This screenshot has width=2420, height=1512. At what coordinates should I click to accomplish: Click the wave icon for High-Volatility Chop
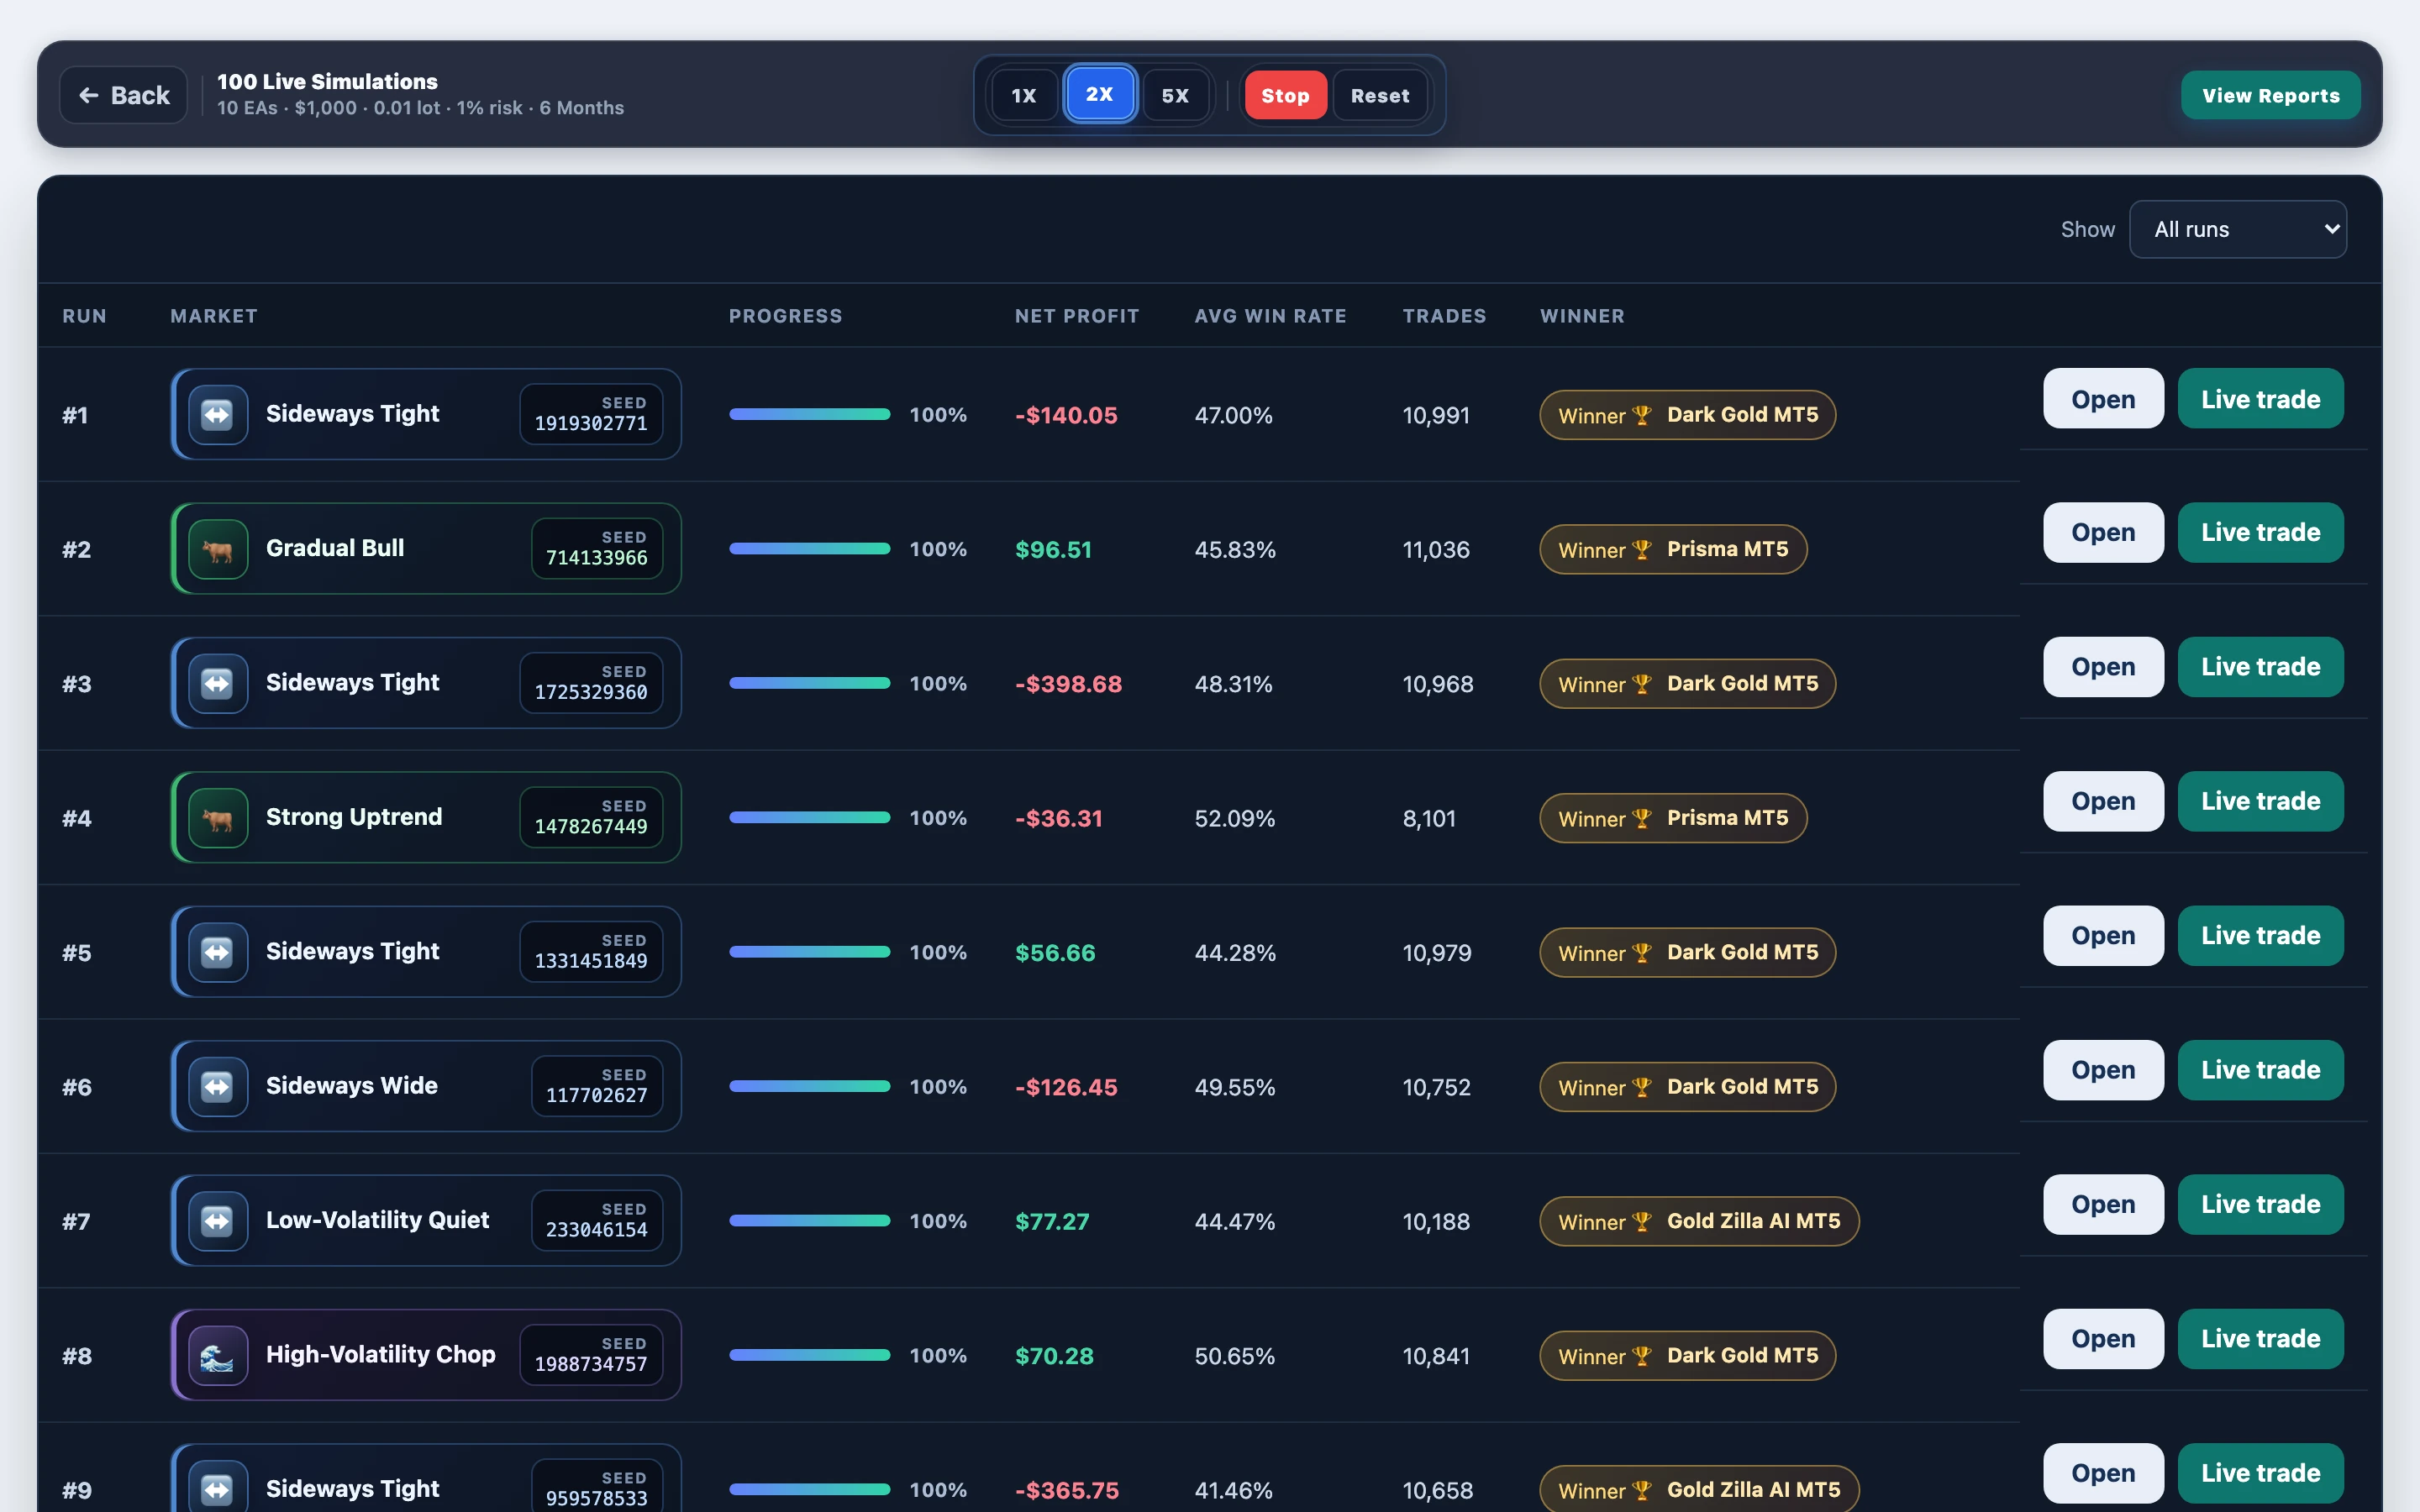point(218,1355)
